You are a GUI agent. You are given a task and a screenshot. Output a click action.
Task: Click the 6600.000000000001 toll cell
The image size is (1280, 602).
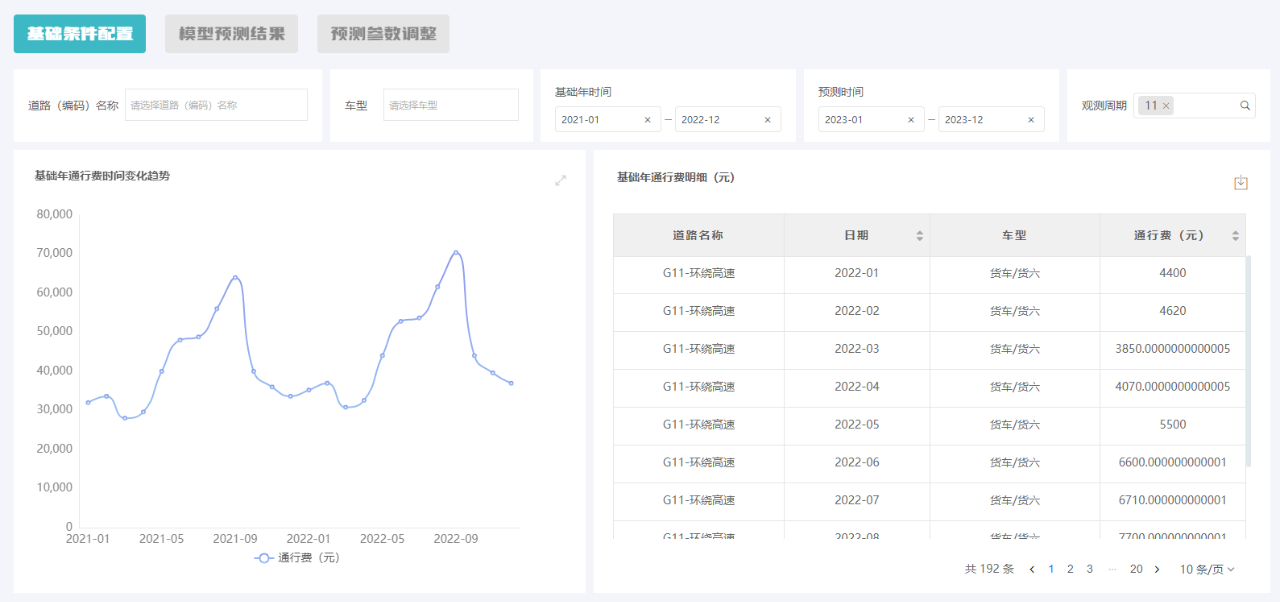tap(1173, 463)
